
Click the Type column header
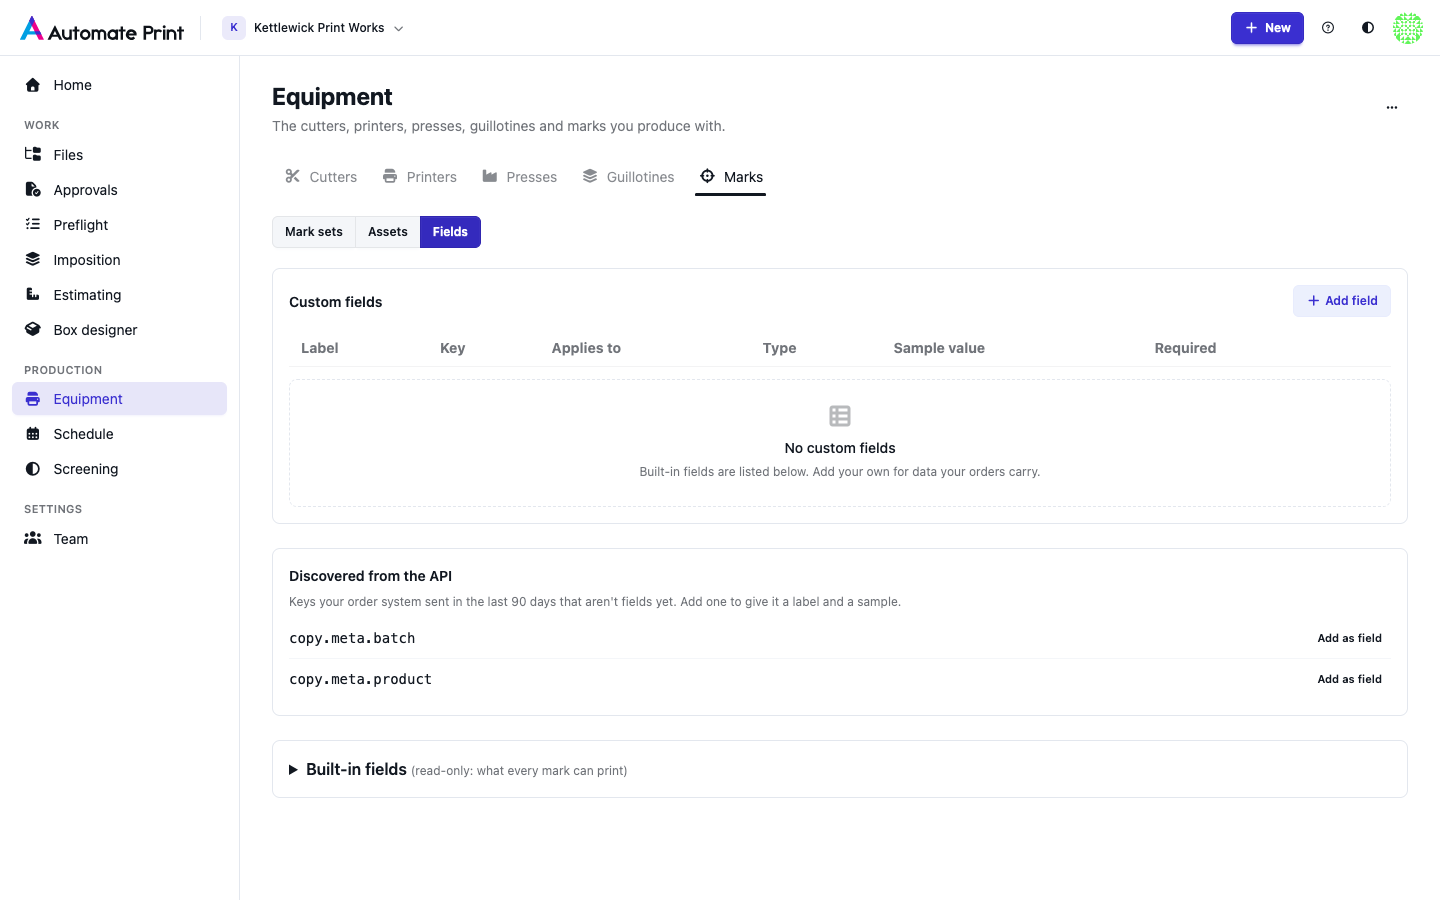pyautogui.click(x=779, y=348)
